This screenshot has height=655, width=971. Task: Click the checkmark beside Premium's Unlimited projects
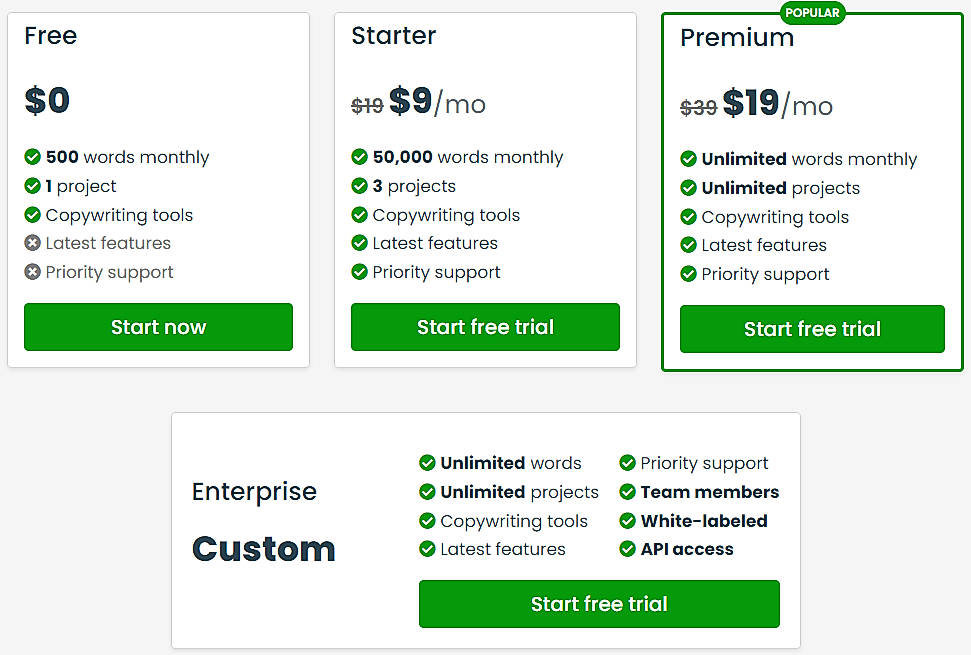click(x=689, y=188)
